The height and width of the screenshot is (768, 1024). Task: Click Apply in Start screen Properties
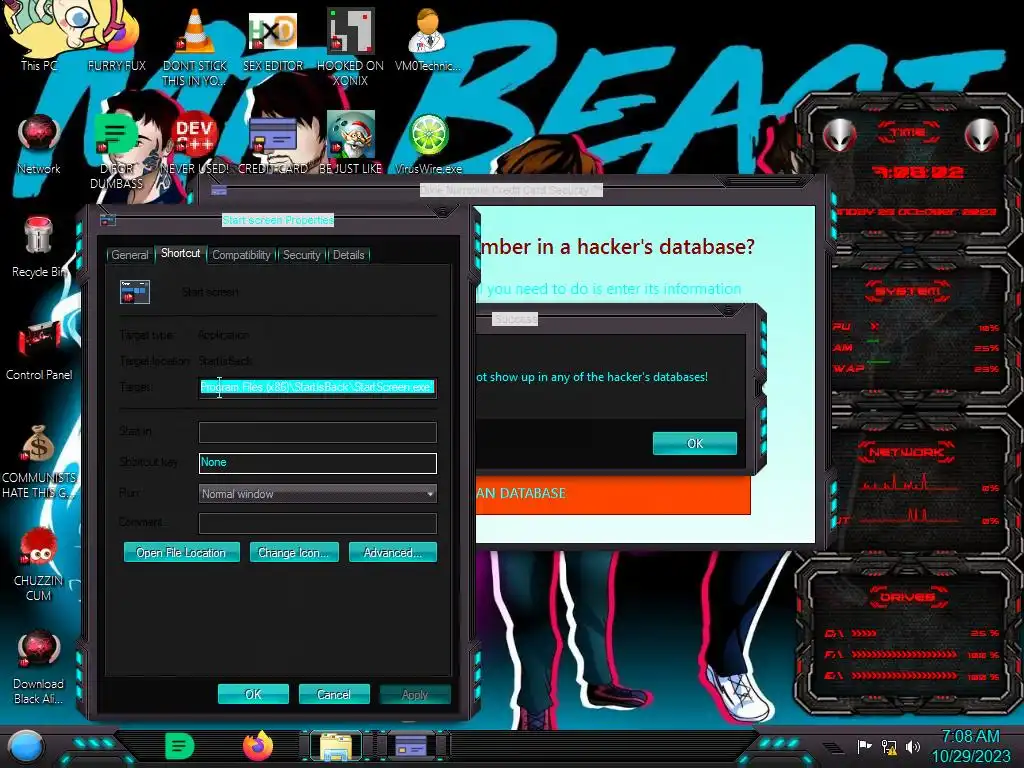pyautogui.click(x=415, y=694)
